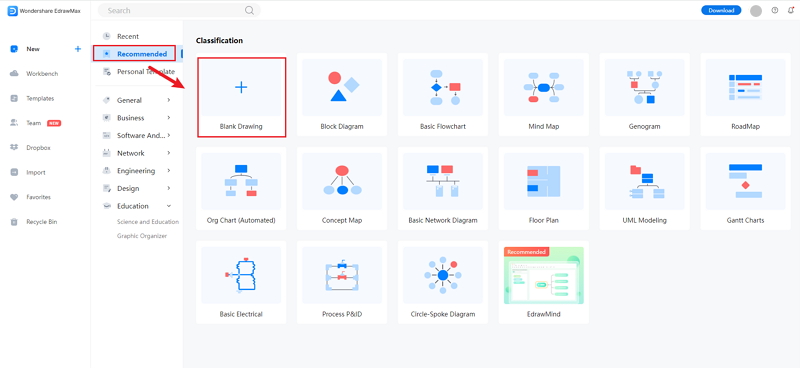Choose the Block Diagram template

(x=342, y=95)
